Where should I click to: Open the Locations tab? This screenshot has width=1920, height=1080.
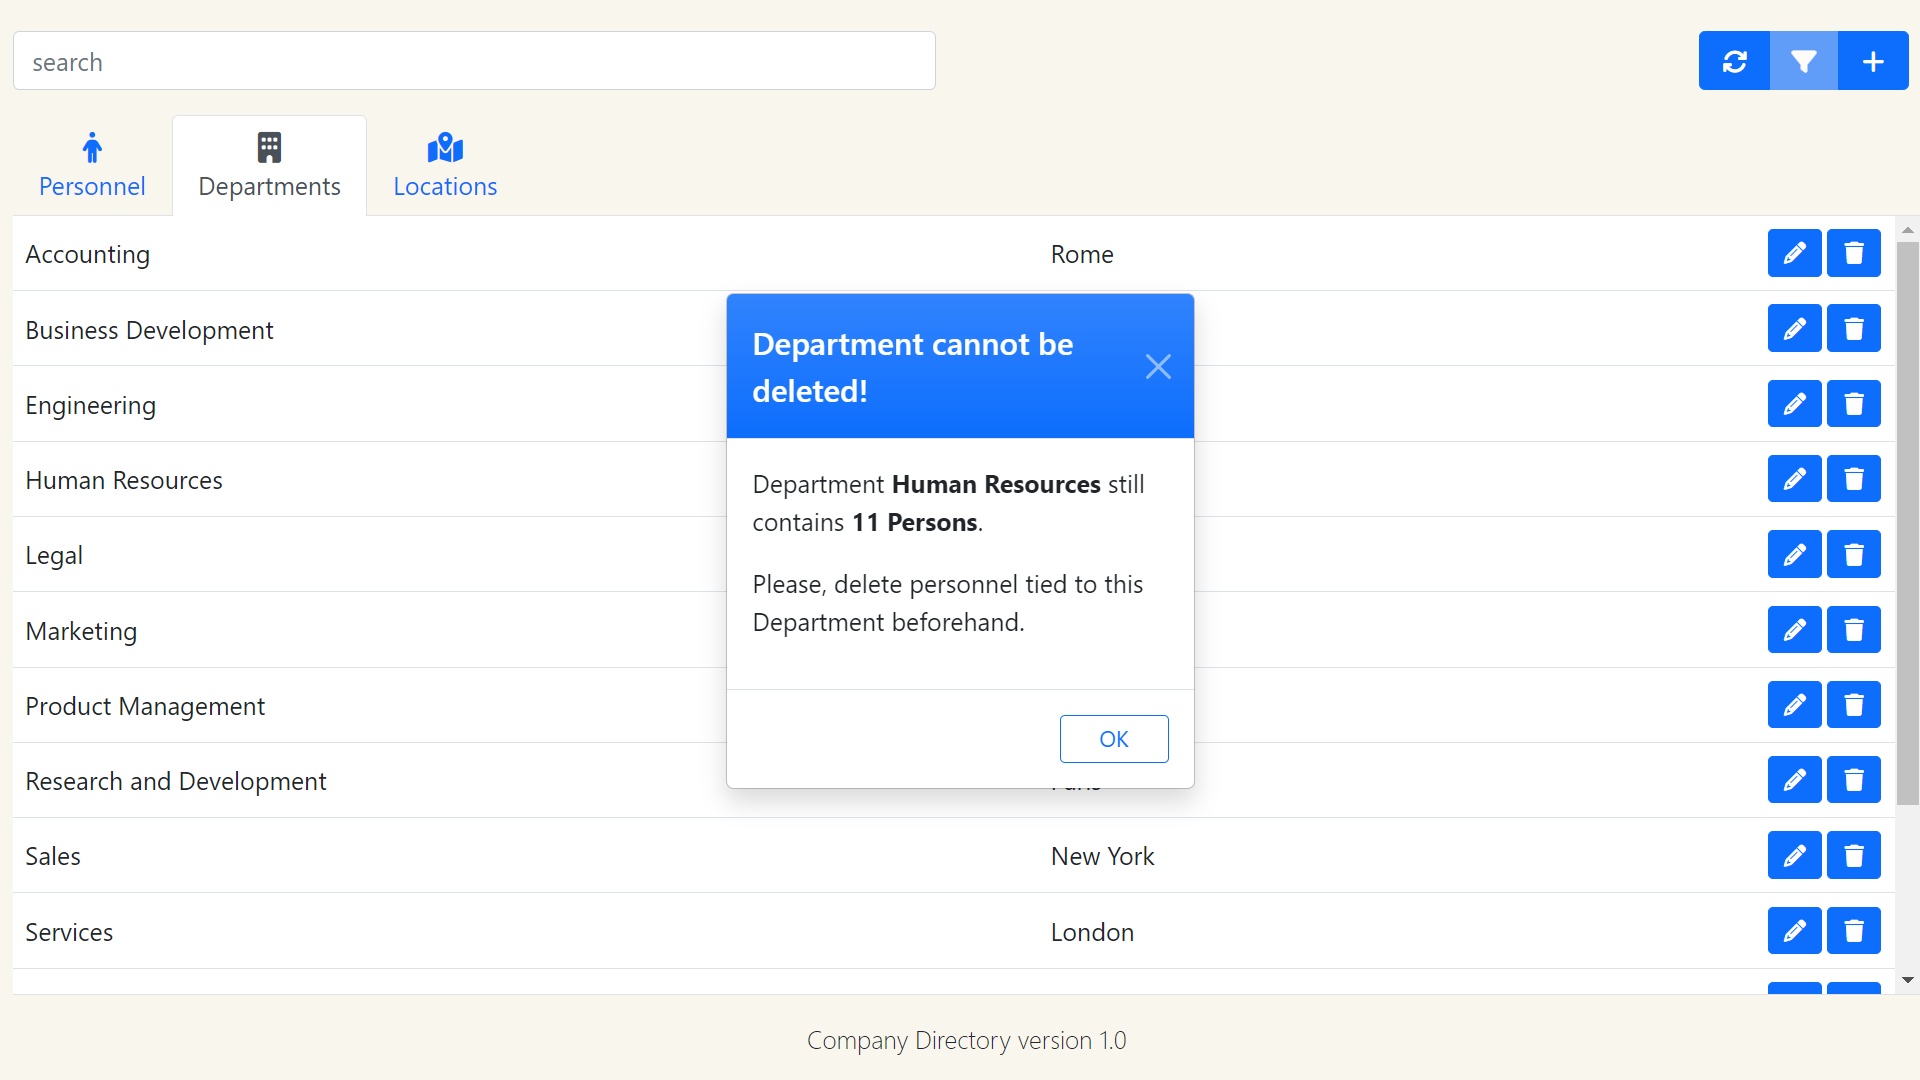pyautogui.click(x=445, y=165)
